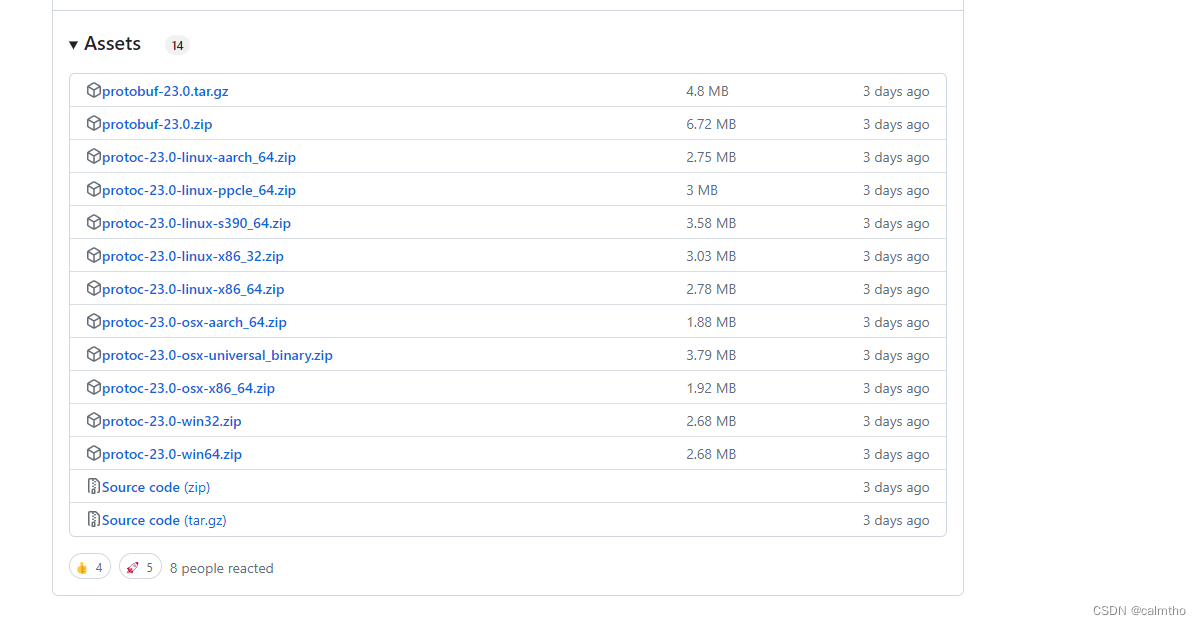Click '3 days ago' in the protoc-23.0-osx-universal_binary.zip row
1201x625 pixels.
896,355
